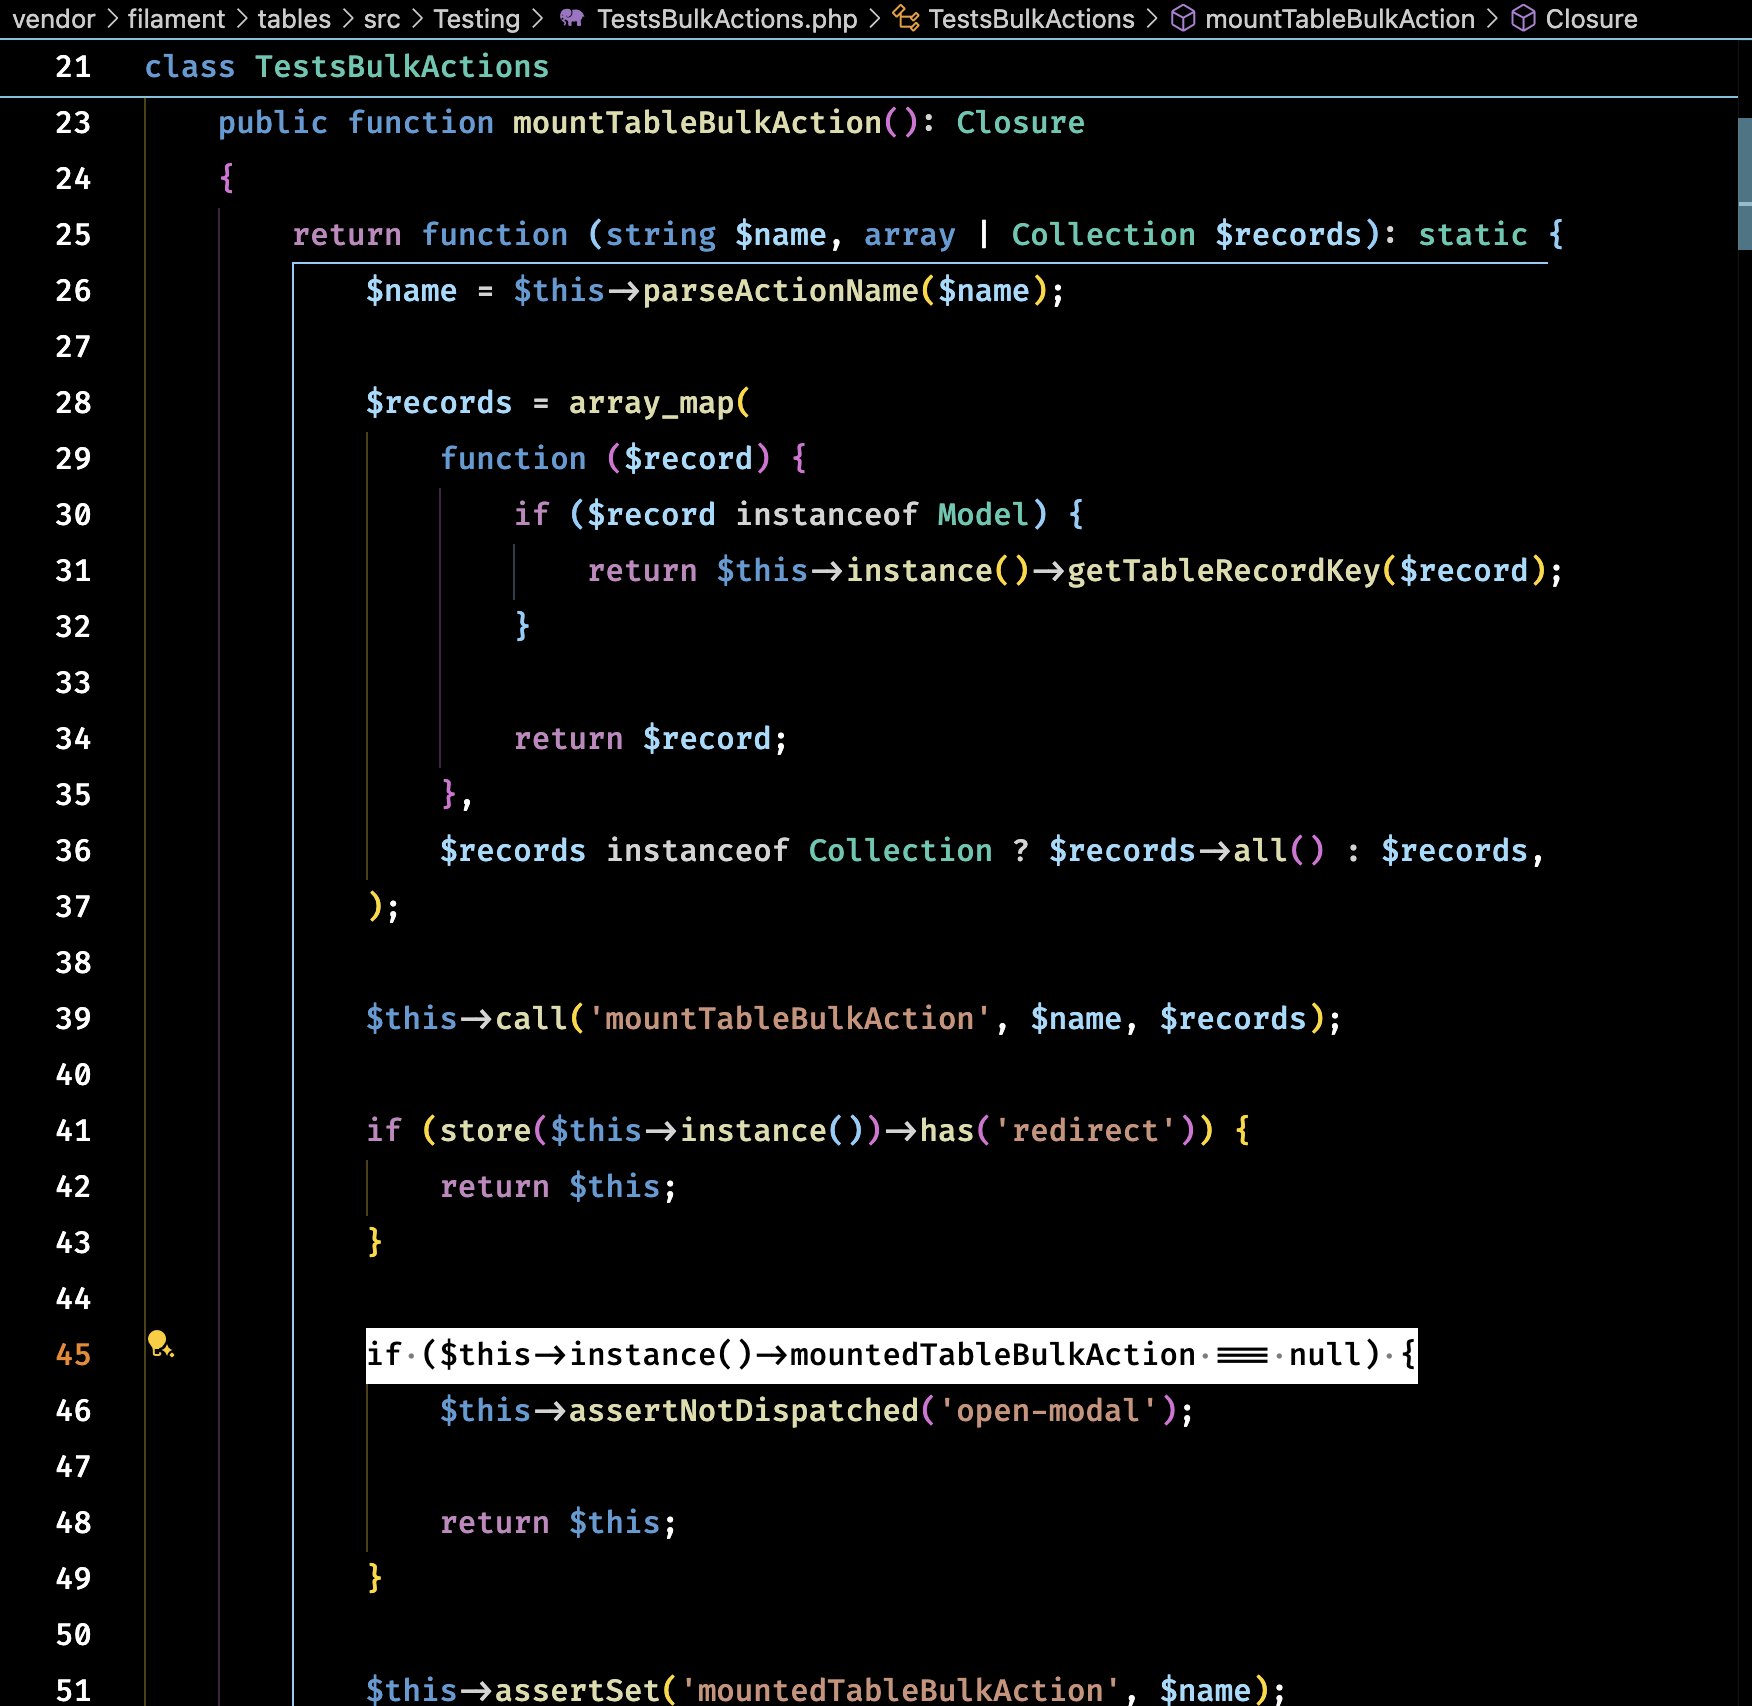
Task: Open the TestsBulkActions.php file breadcrumb
Action: point(727,18)
